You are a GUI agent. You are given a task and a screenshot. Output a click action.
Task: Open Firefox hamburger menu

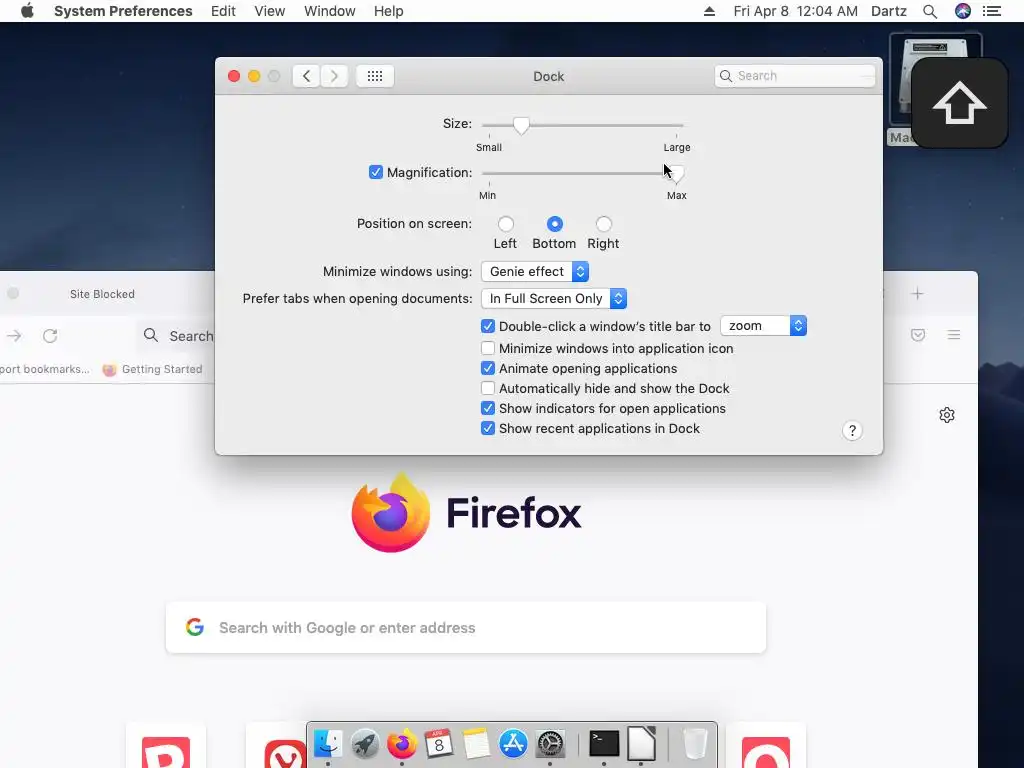(x=953, y=335)
